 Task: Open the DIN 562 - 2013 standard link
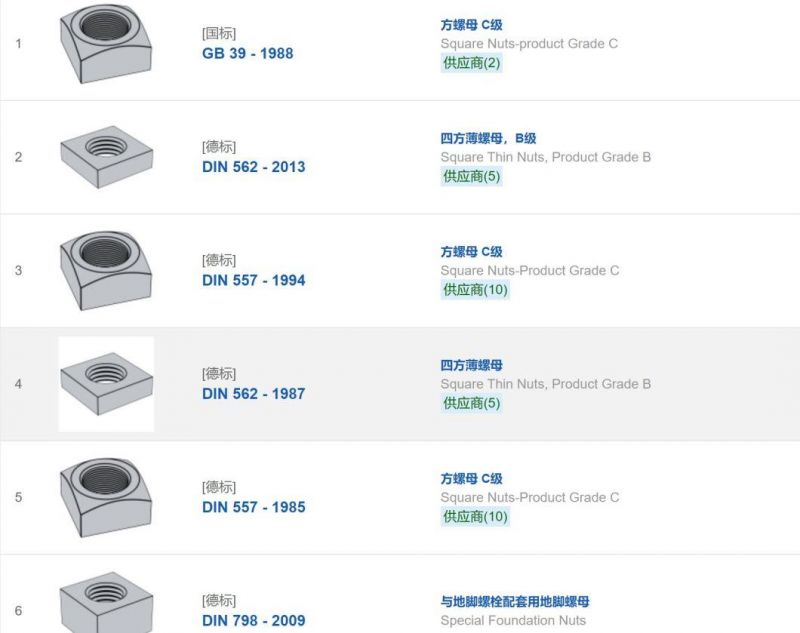[254, 167]
